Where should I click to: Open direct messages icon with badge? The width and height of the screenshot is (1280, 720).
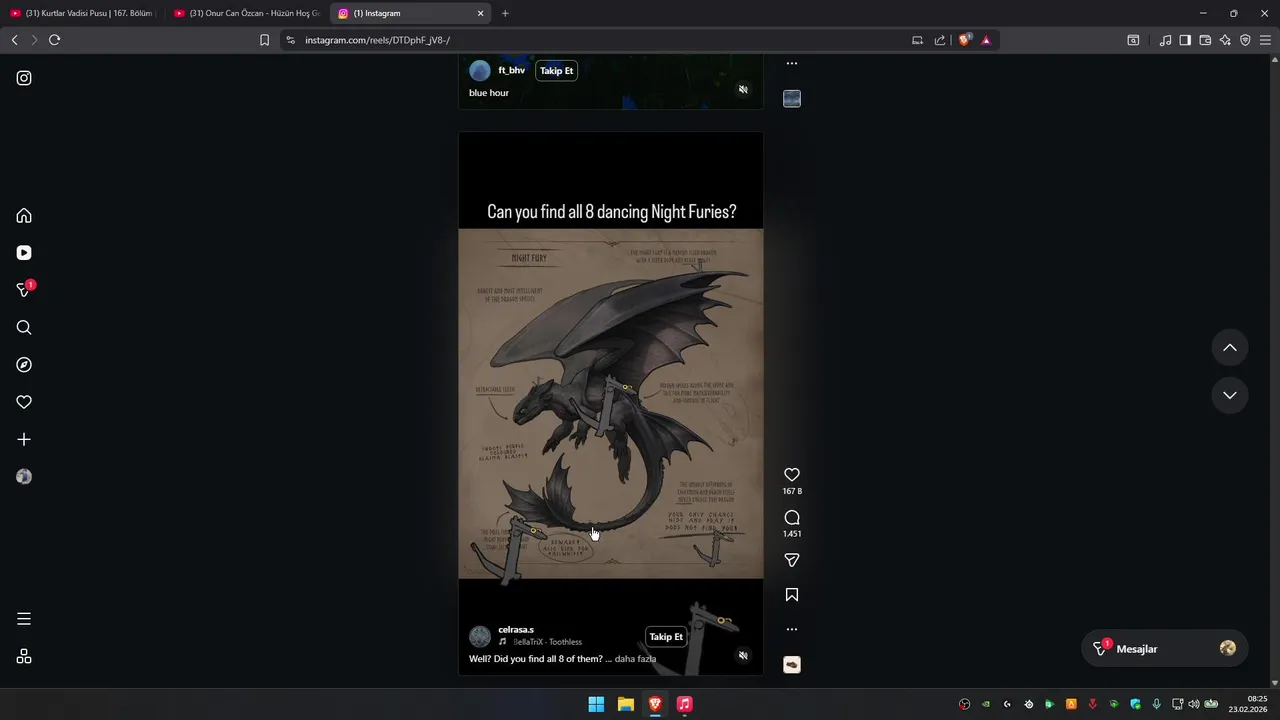coord(24,290)
